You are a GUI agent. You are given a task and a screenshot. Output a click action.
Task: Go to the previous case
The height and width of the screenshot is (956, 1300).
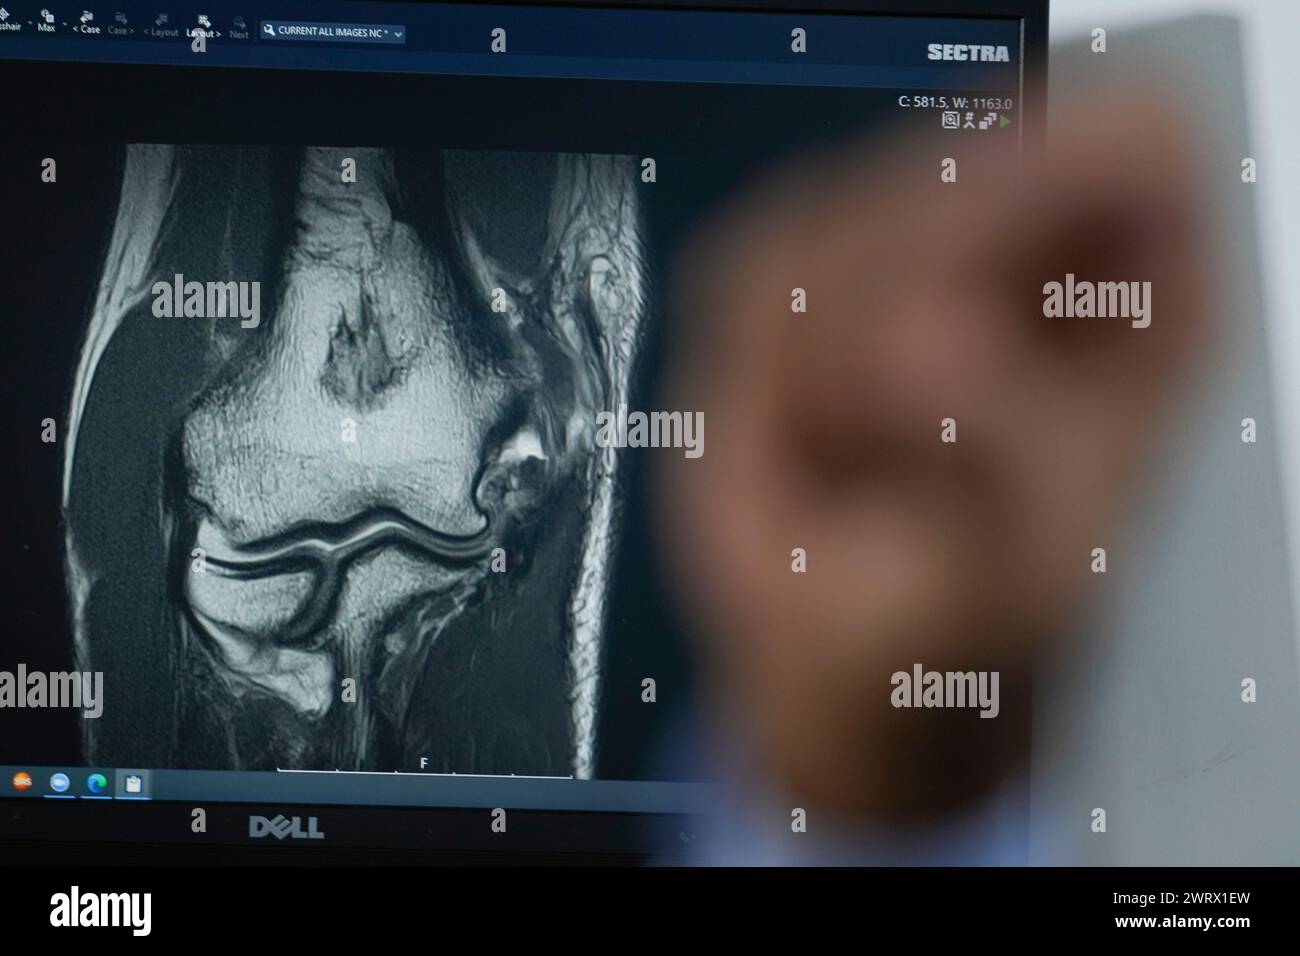pyautogui.click(x=87, y=23)
